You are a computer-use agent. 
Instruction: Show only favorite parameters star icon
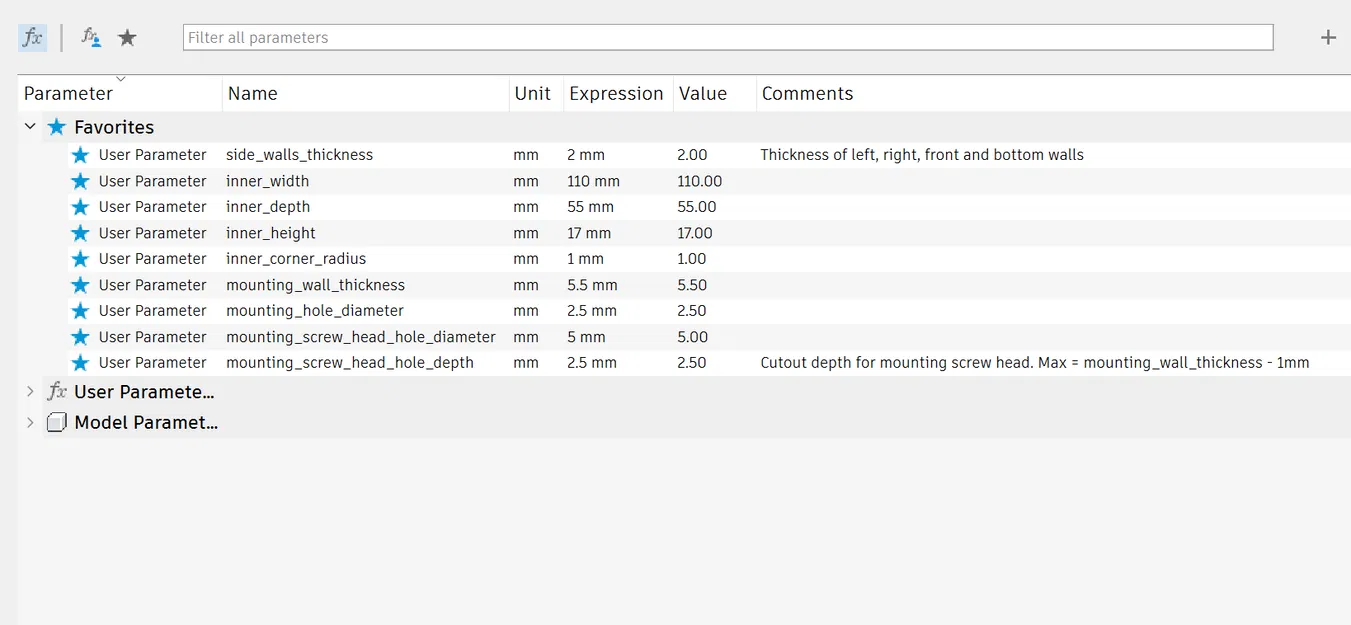(x=127, y=38)
